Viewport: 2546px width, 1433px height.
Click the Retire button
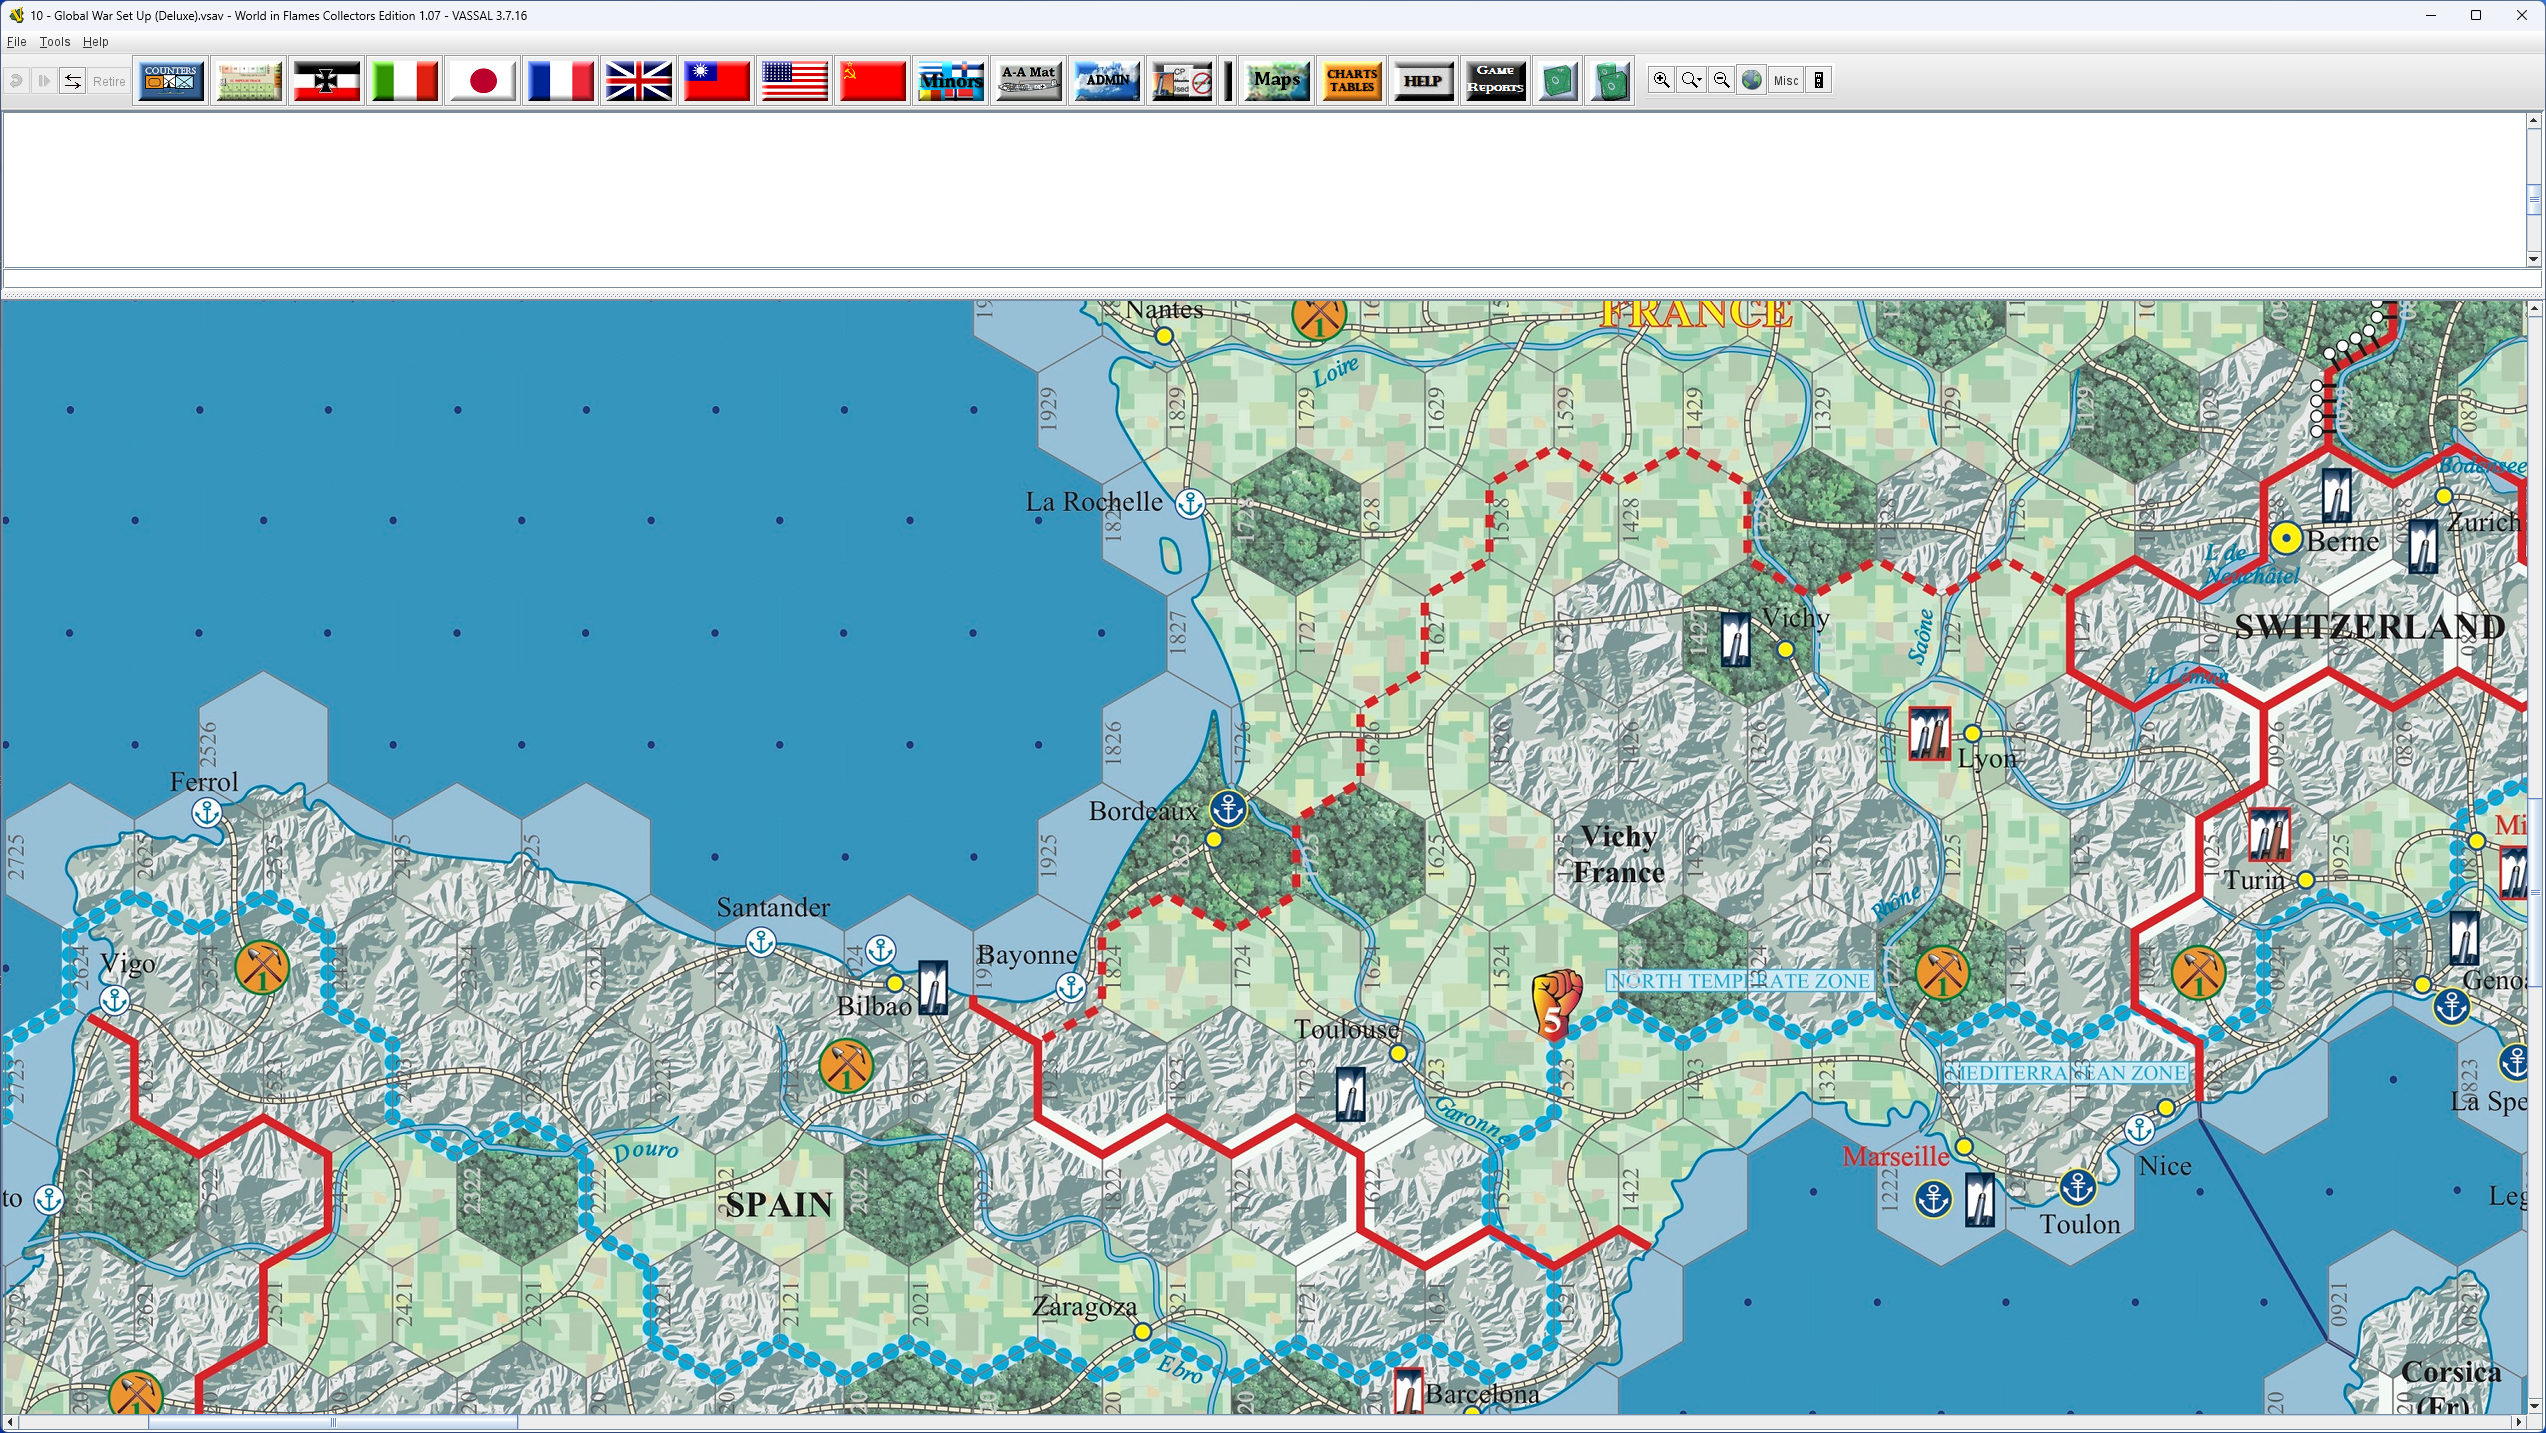pyautogui.click(x=109, y=81)
